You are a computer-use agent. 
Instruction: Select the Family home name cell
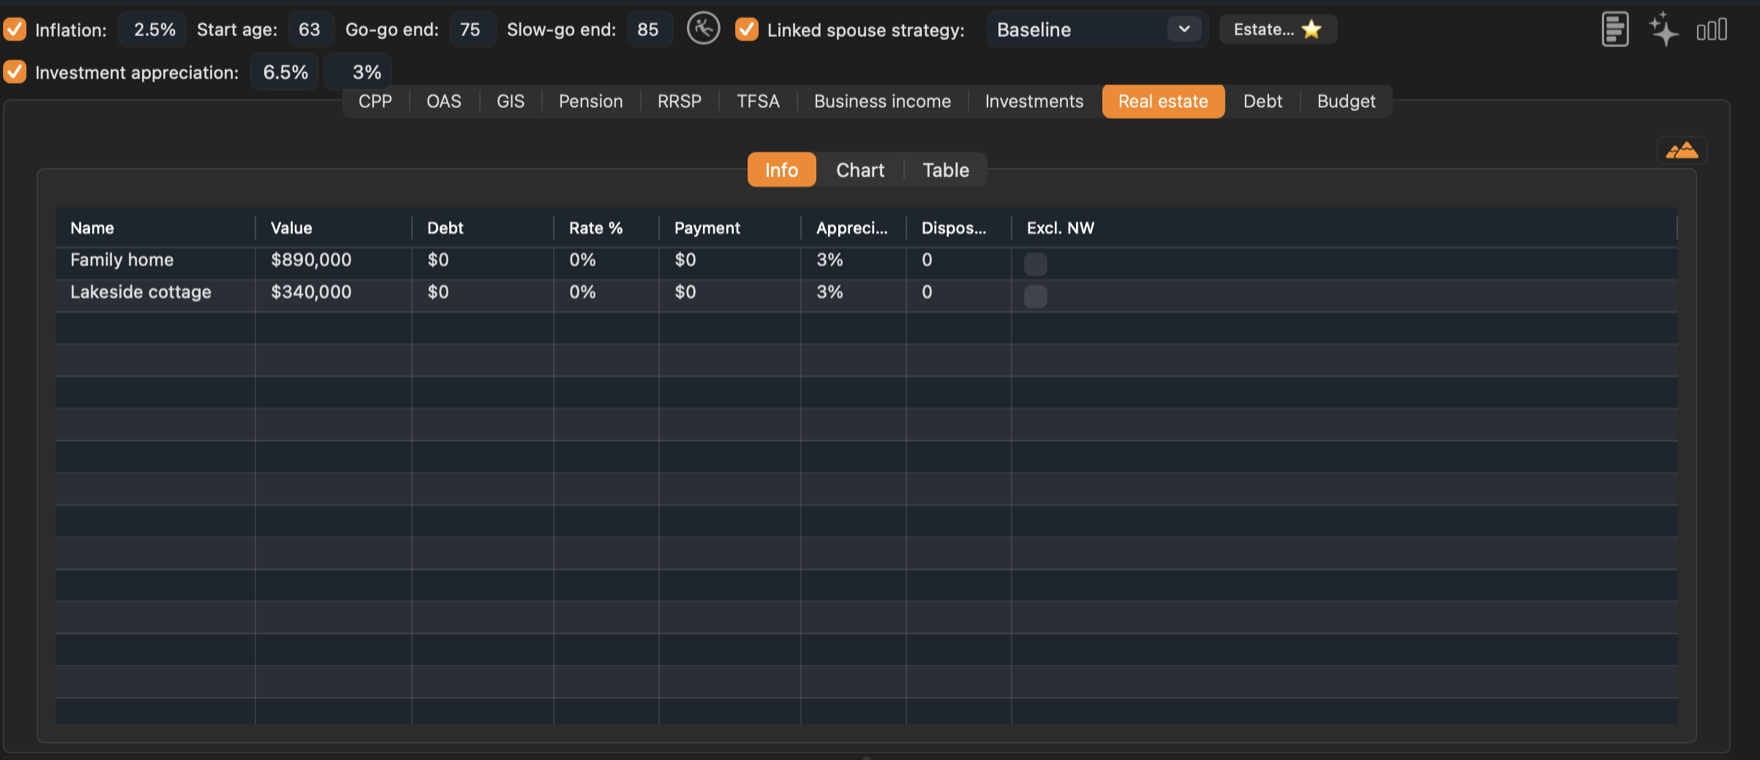click(x=155, y=260)
